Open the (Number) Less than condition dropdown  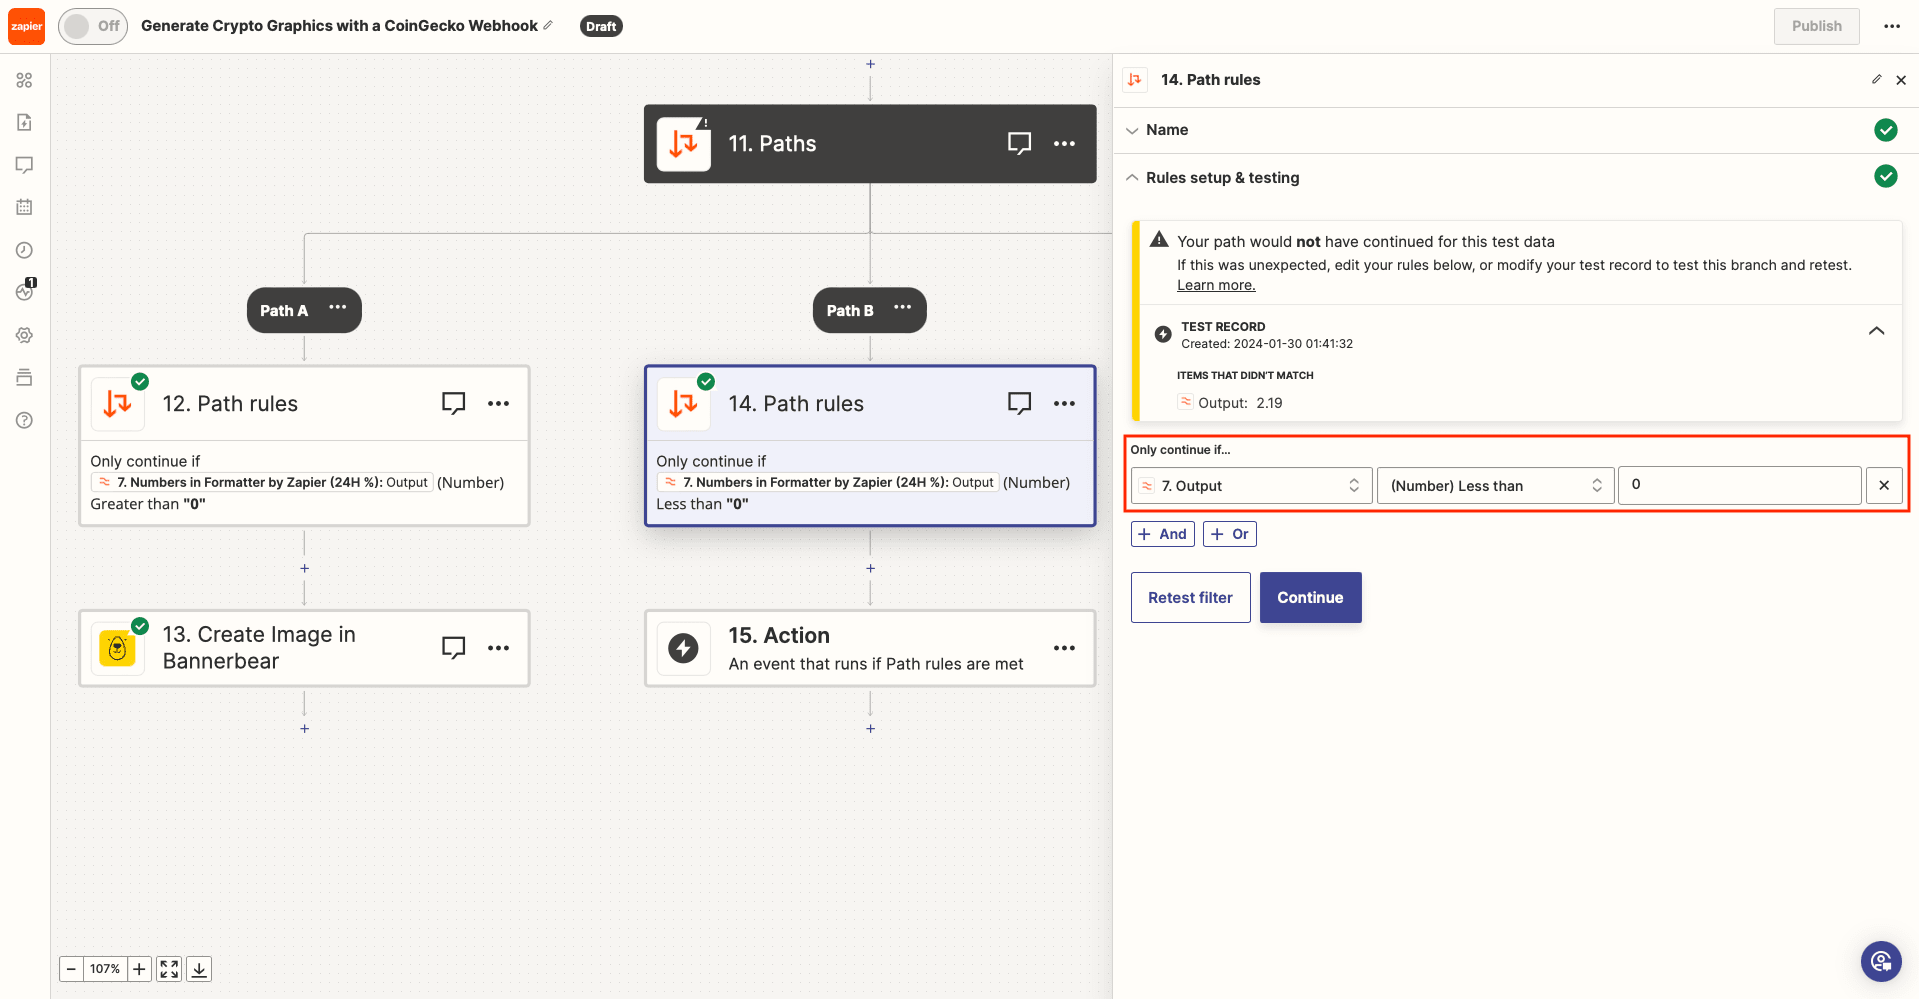[1495, 485]
